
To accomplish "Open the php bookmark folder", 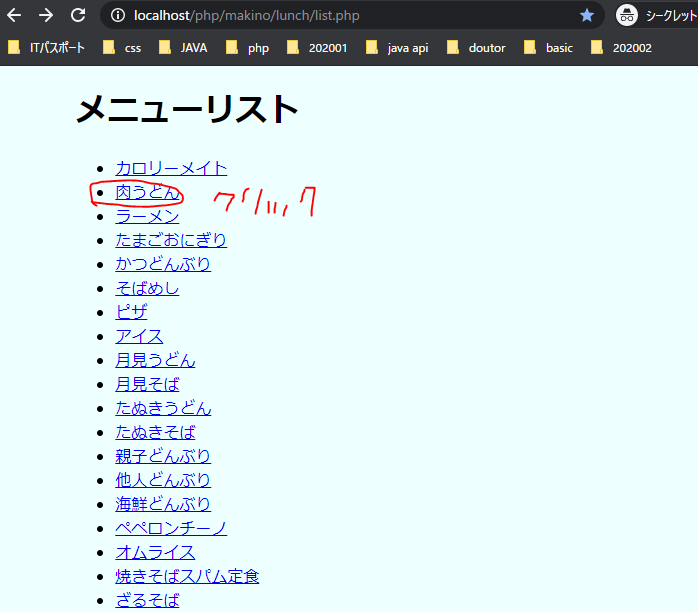I will 248,48.
